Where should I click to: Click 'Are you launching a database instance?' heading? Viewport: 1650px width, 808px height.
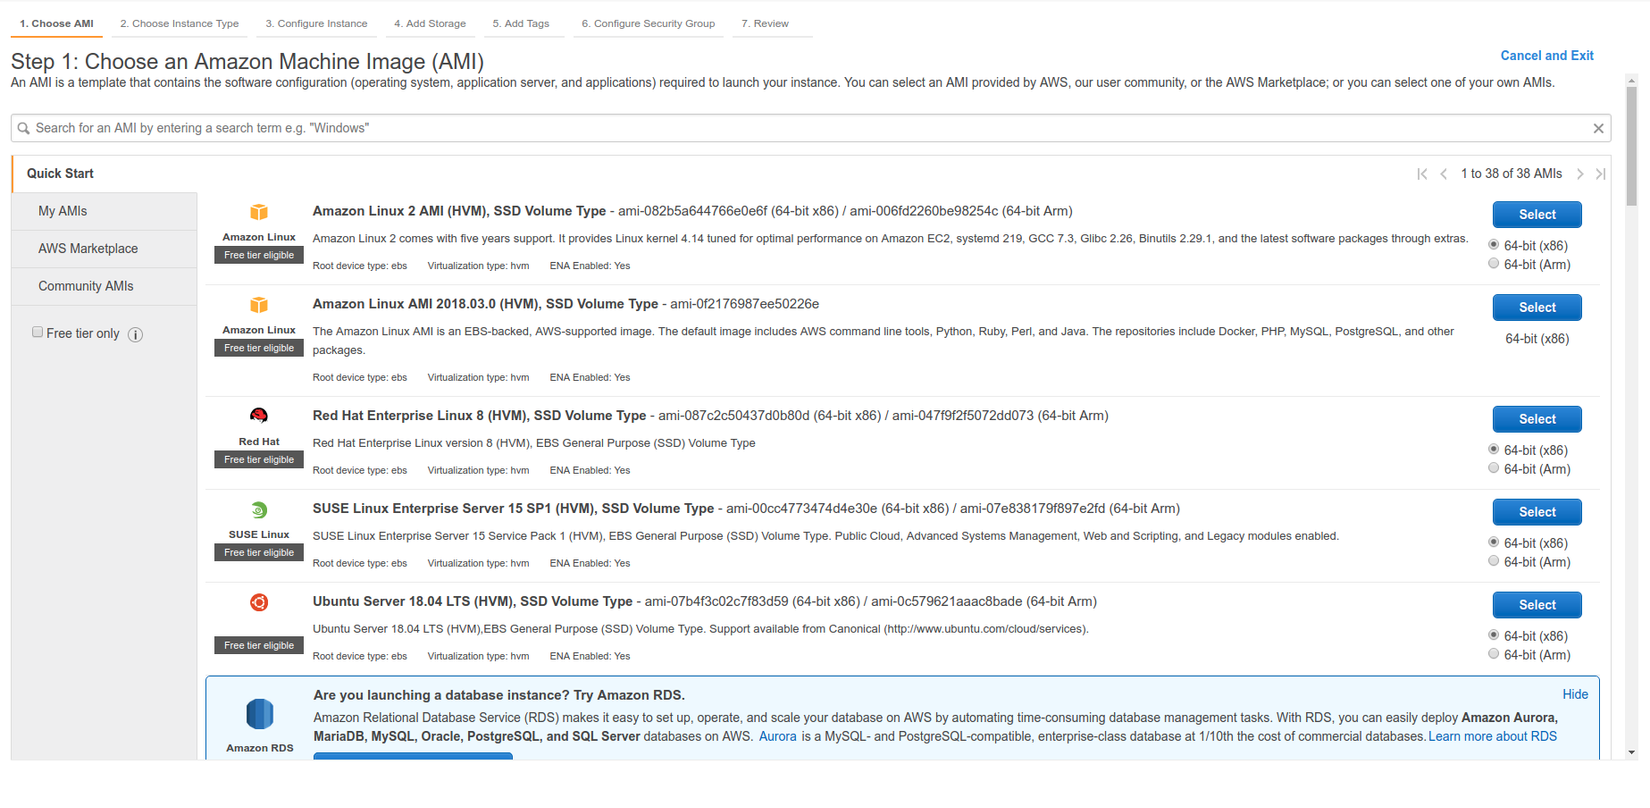499,695
